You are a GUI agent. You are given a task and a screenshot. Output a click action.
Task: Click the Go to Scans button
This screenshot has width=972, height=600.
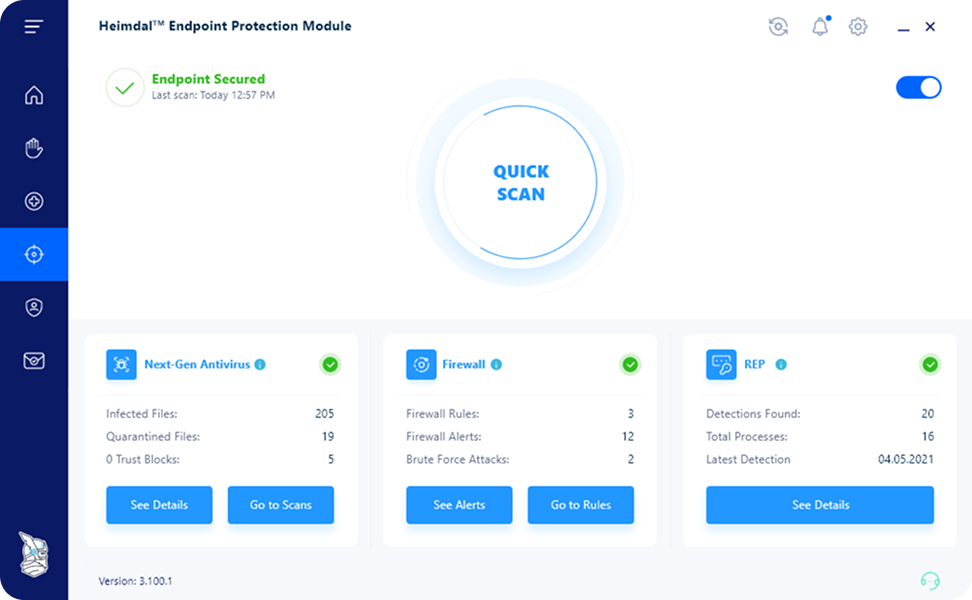[x=281, y=505]
